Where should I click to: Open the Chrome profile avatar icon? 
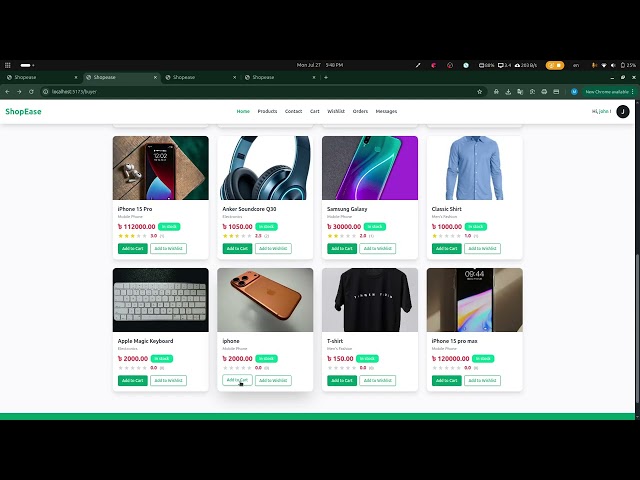pyautogui.click(x=574, y=92)
